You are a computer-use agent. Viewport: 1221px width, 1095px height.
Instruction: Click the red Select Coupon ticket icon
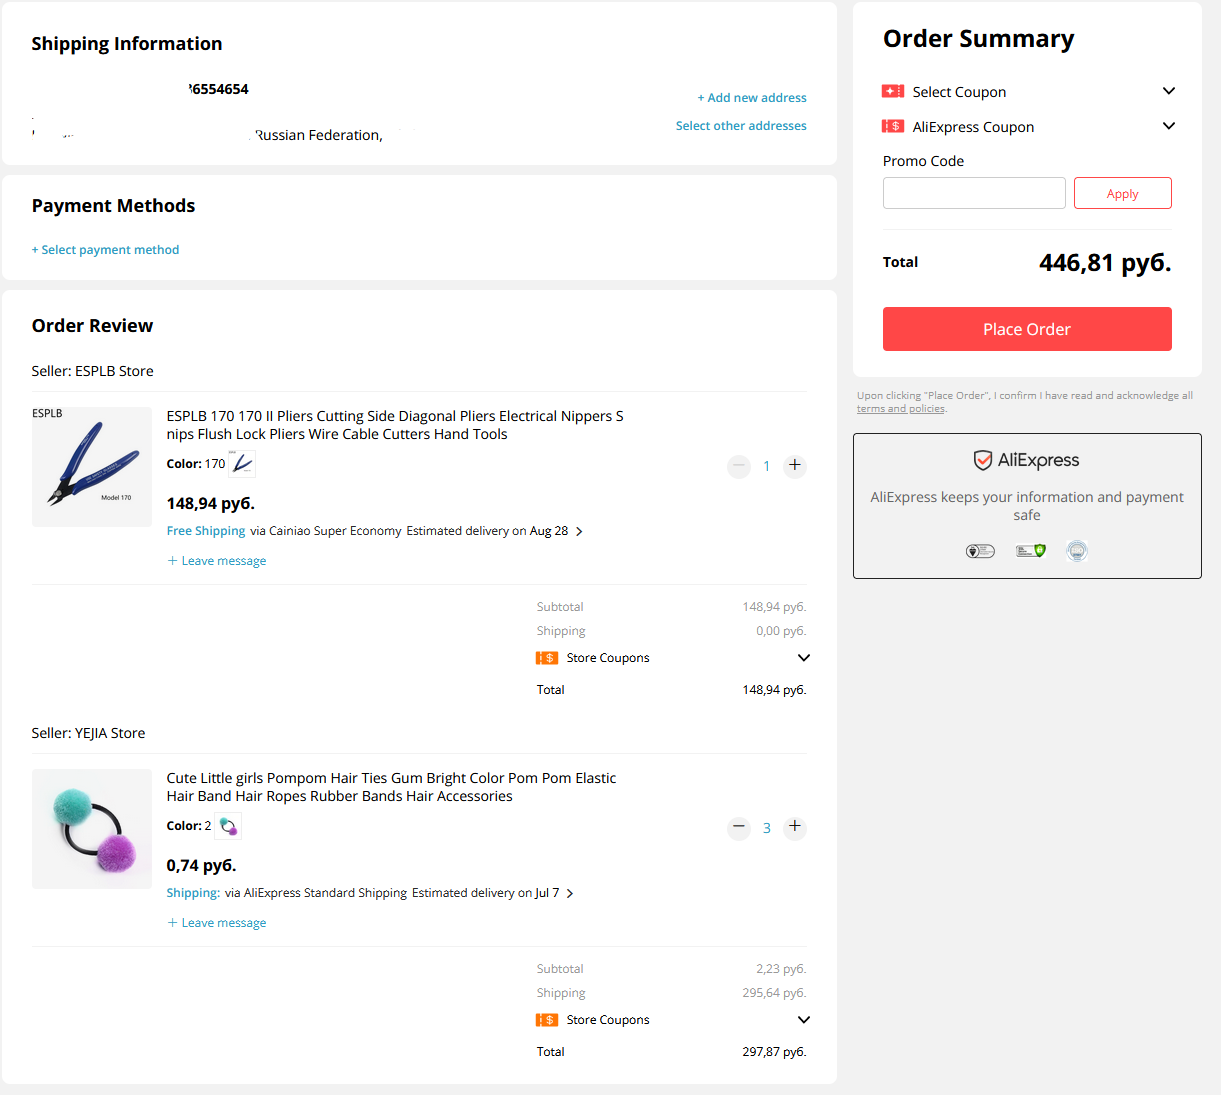point(893,91)
